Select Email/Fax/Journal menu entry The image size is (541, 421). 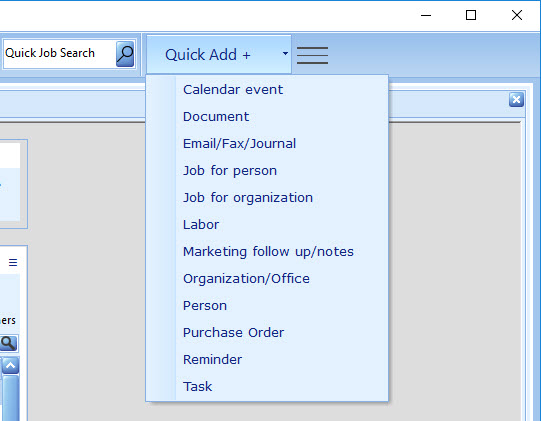click(239, 144)
